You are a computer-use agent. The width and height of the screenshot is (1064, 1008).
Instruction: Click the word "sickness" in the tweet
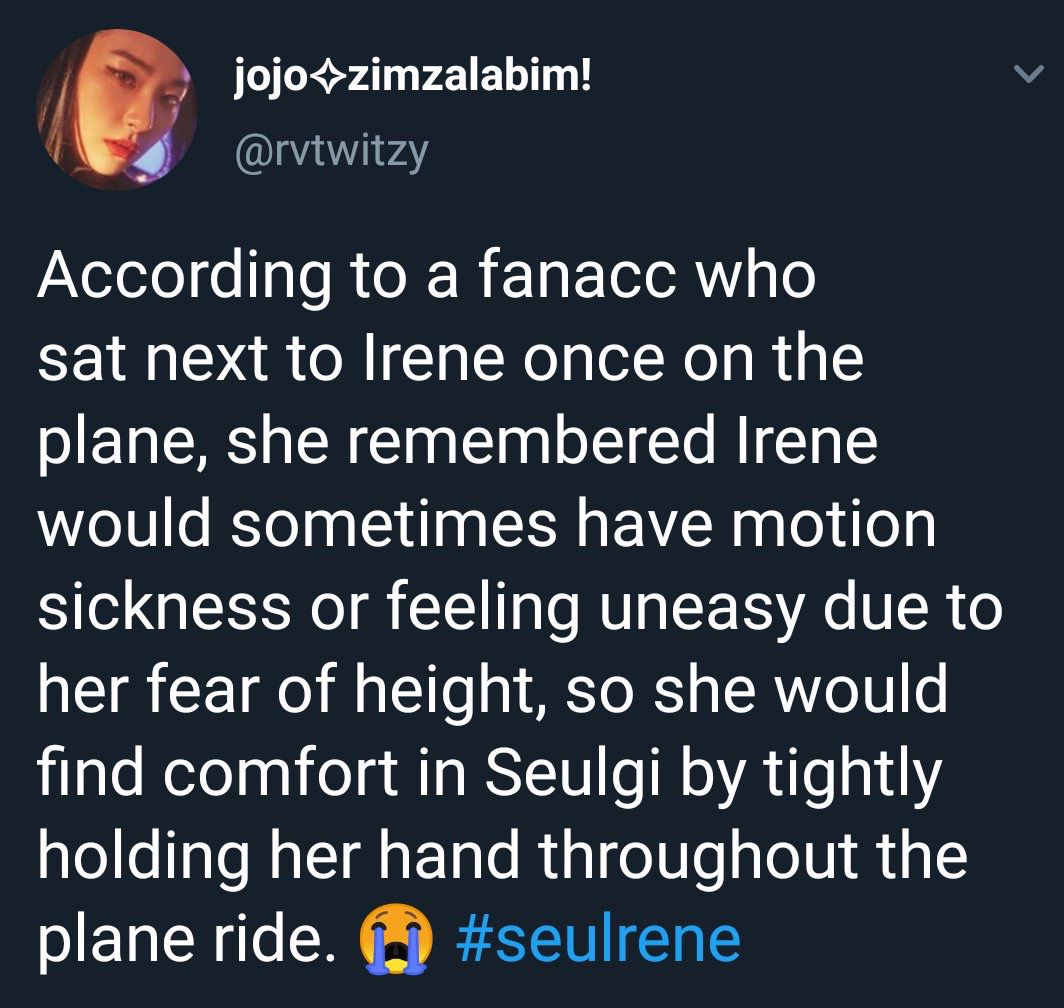point(164,607)
